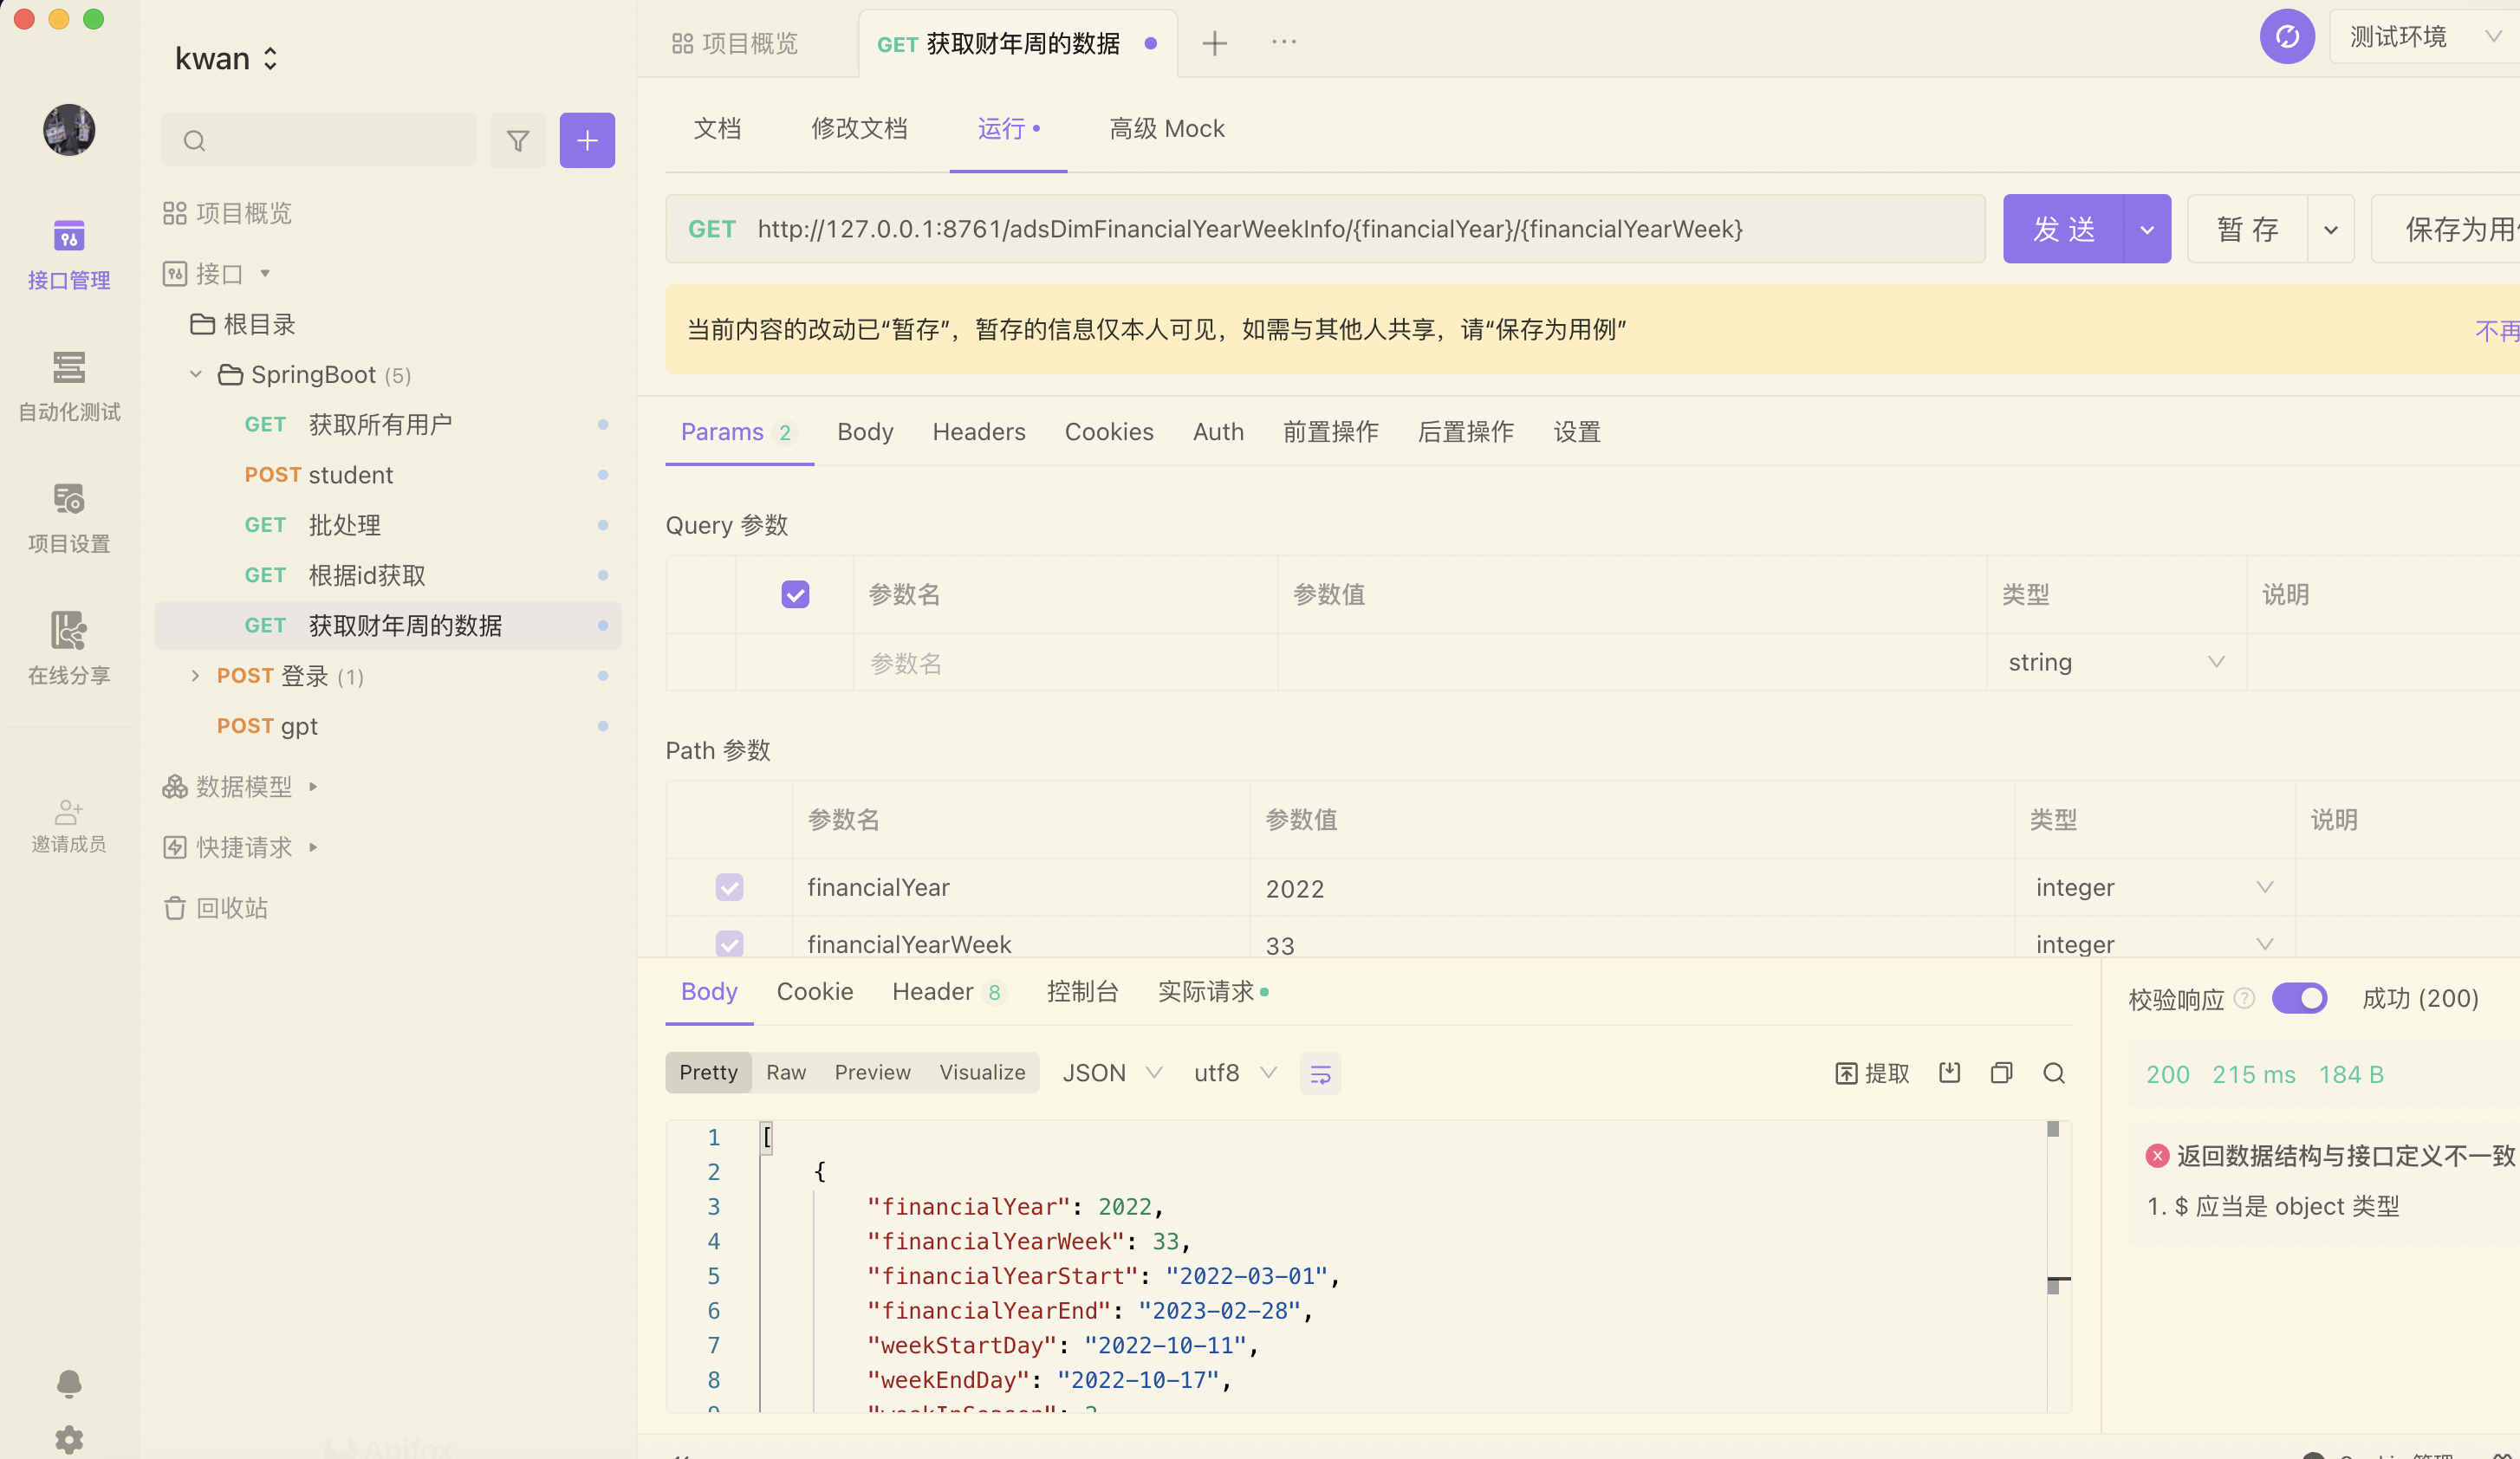Image resolution: width=2520 pixels, height=1459 pixels.
Task: Switch to the 高级 Mock tab
Action: [x=1166, y=129]
